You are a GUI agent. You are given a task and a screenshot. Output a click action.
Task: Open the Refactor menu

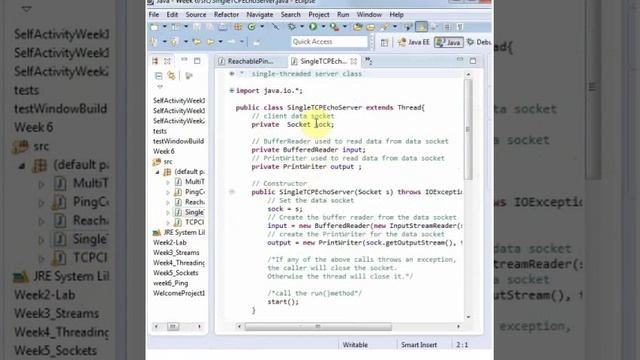tap(226, 15)
